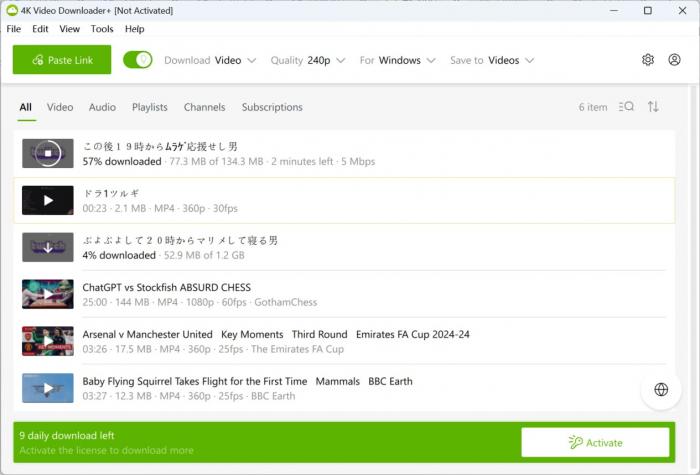
Task: Switch to the Audio tab
Action: point(102,107)
